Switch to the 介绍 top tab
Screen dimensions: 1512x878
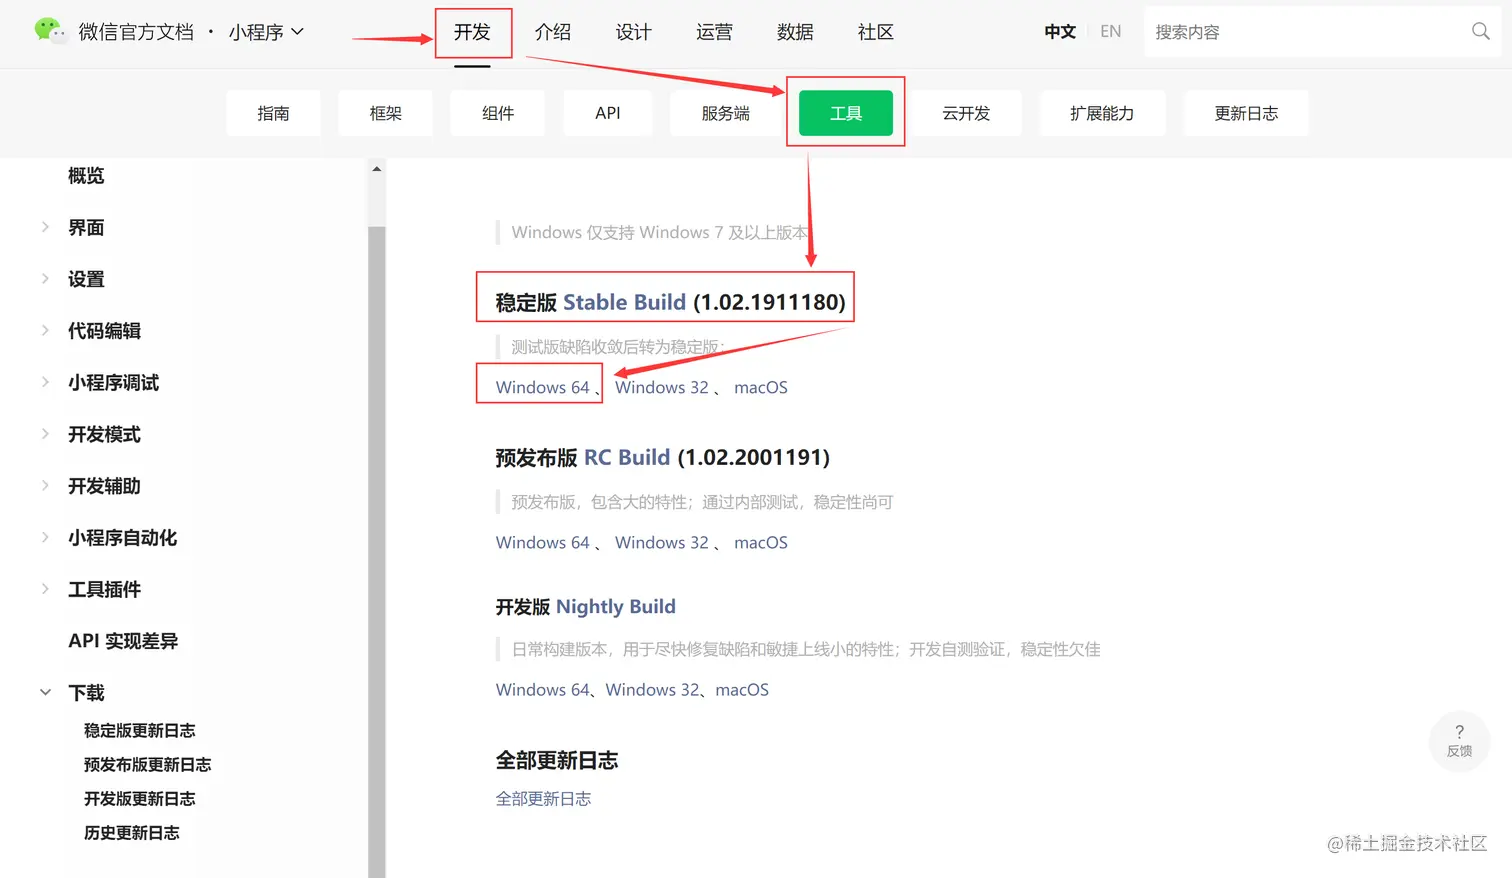pos(553,32)
